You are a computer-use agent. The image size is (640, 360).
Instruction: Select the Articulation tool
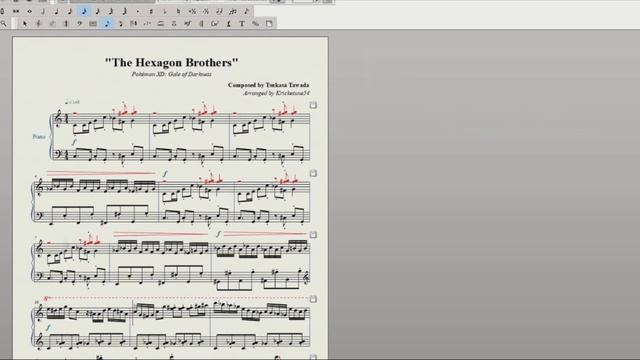point(174,24)
